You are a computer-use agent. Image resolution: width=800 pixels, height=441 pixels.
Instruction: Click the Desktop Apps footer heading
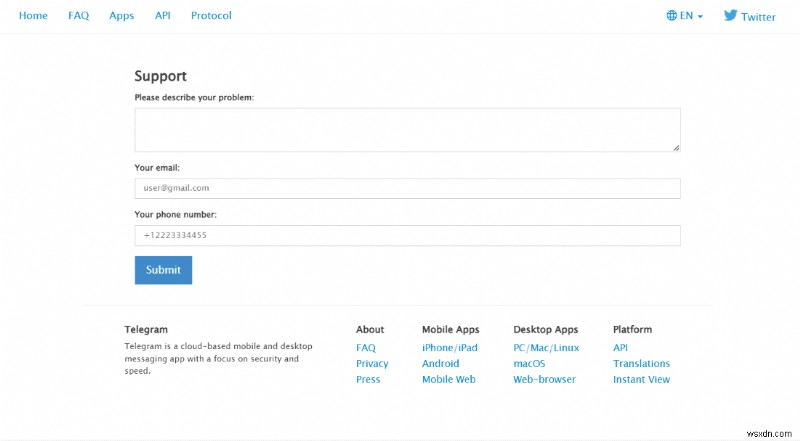coord(545,330)
